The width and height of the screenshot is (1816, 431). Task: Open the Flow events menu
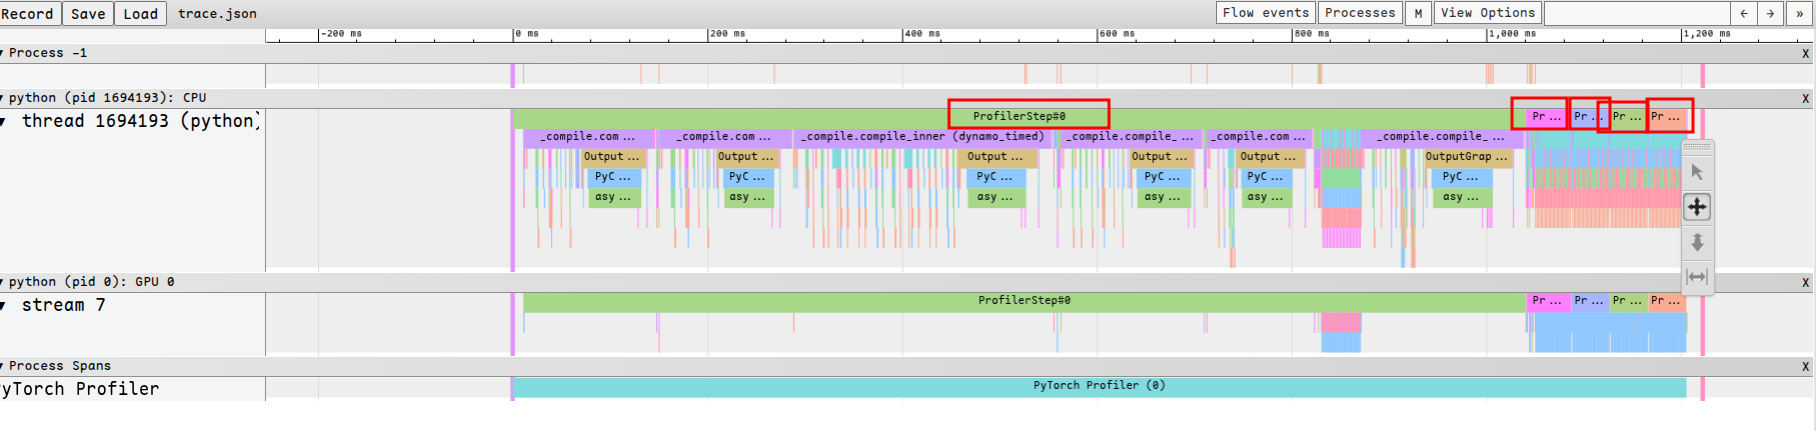1265,13
